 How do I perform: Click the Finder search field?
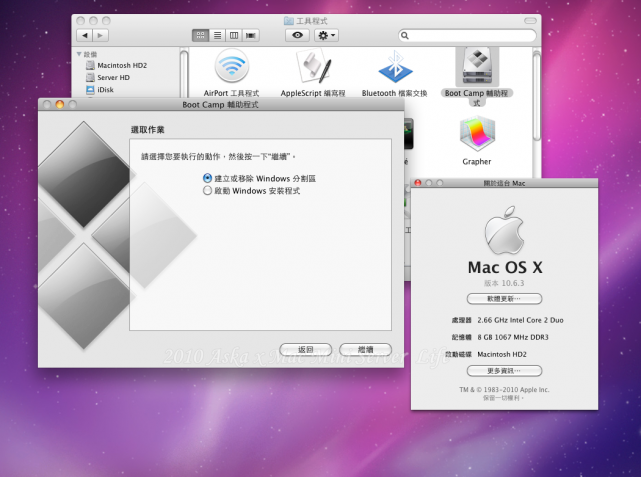tap(467, 36)
